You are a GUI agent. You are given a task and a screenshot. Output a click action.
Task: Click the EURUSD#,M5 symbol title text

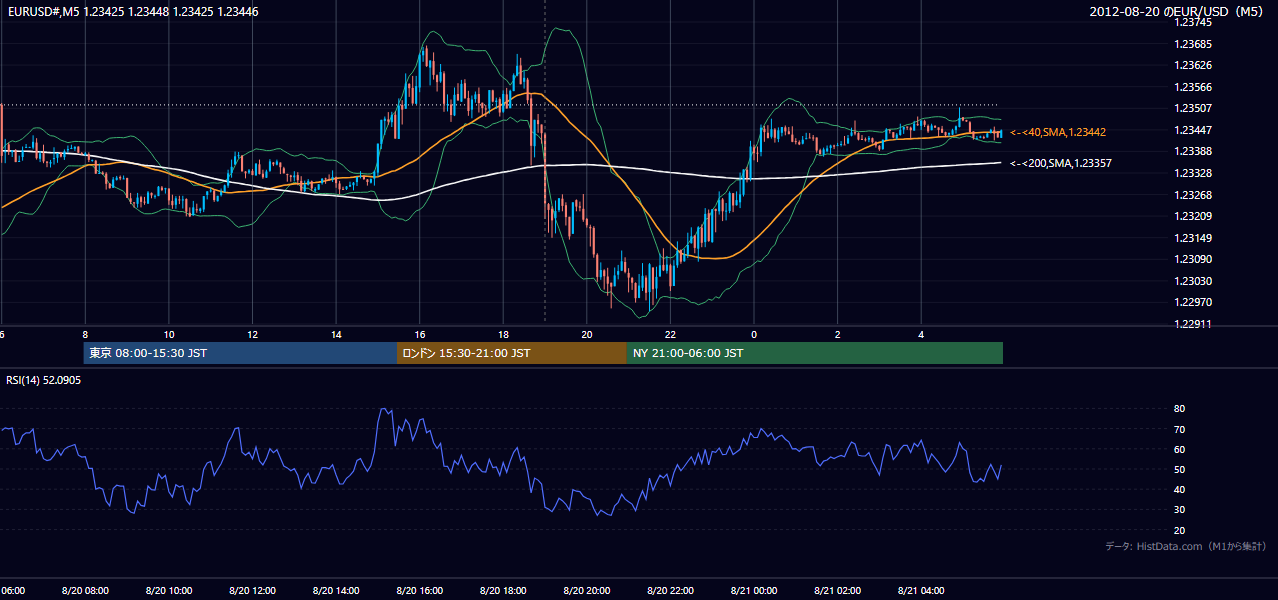pyautogui.click(x=132, y=11)
